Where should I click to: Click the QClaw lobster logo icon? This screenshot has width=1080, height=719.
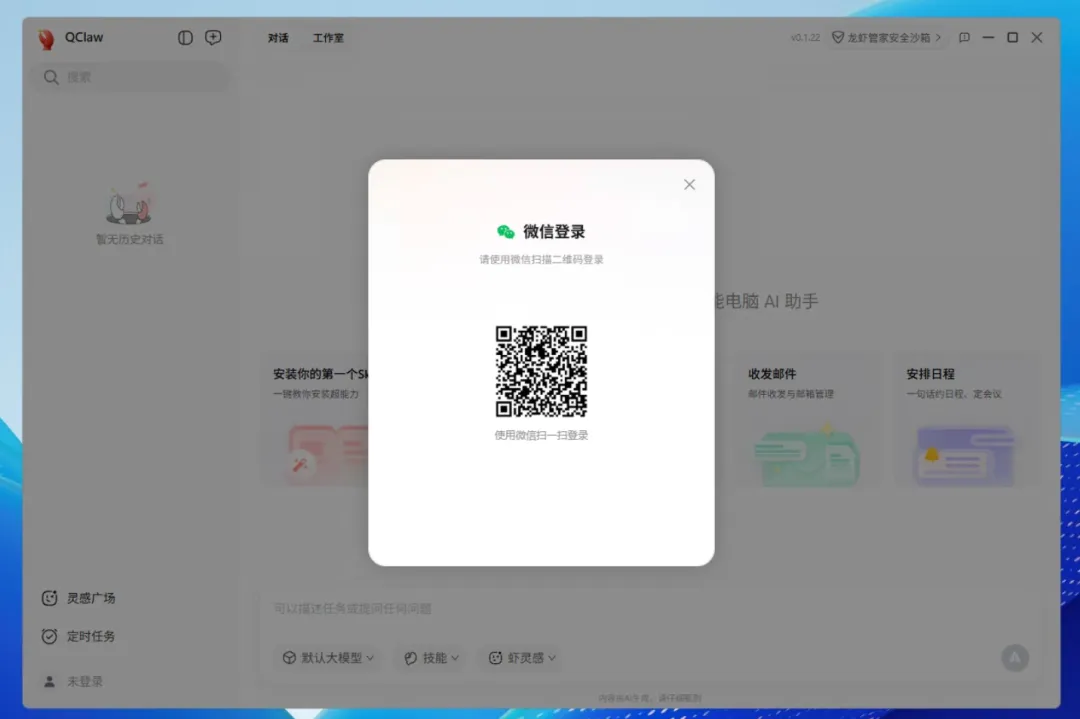click(x=46, y=39)
